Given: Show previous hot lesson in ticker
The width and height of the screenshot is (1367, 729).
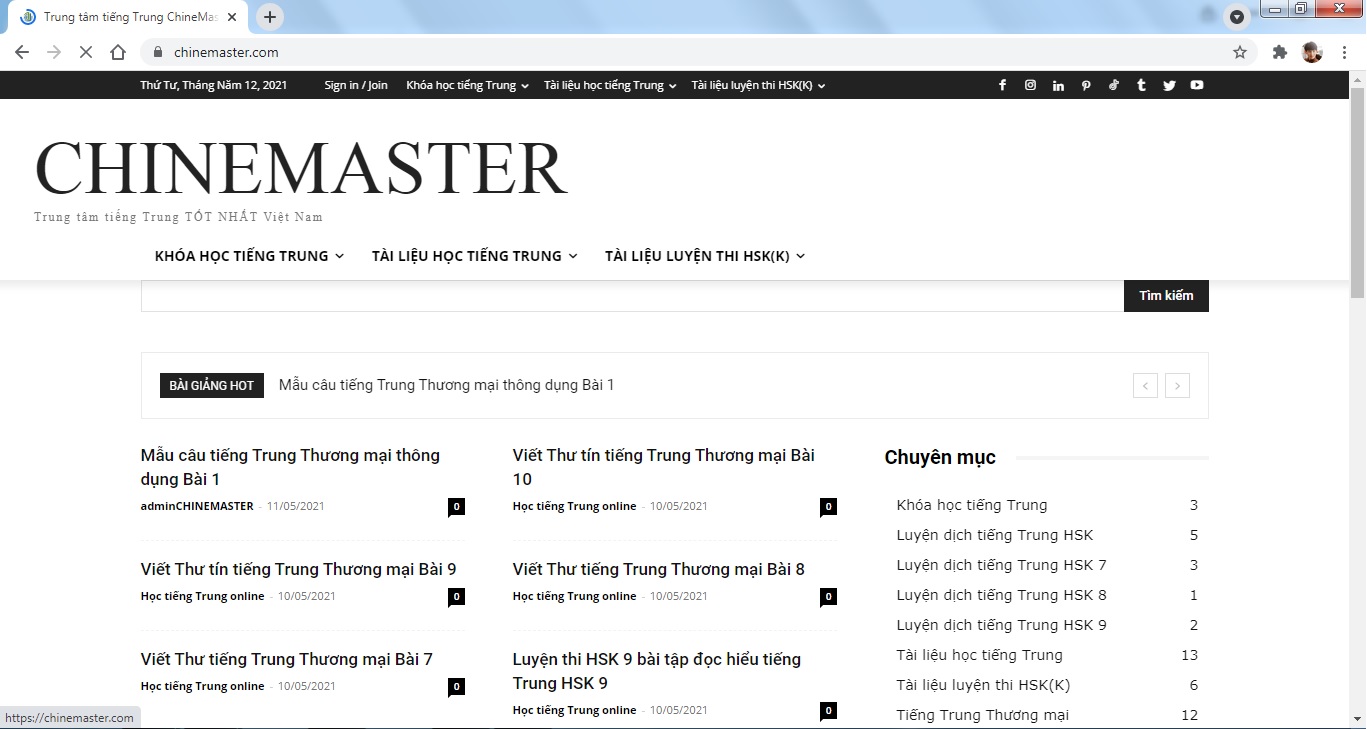Looking at the screenshot, I should [x=1145, y=385].
